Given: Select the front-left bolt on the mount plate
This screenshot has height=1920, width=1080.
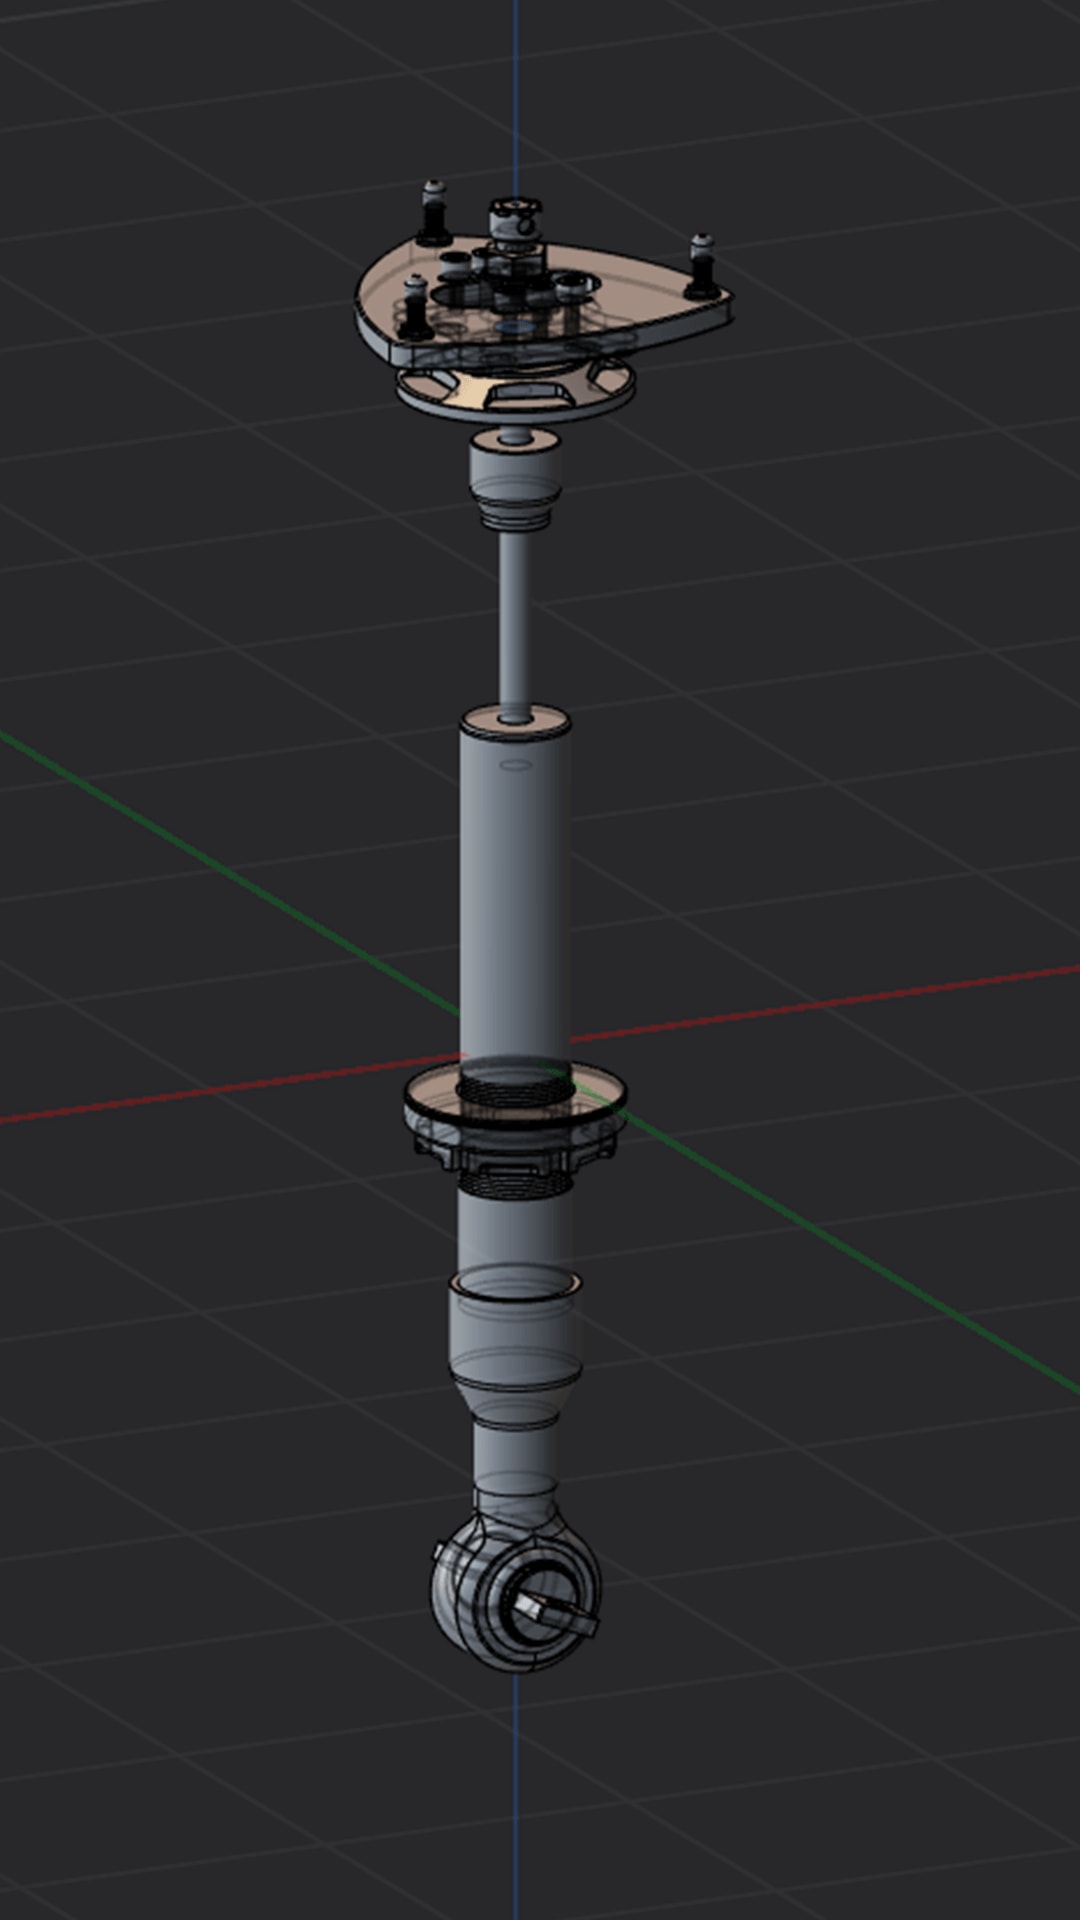Looking at the screenshot, I should pyautogui.click(x=414, y=310).
